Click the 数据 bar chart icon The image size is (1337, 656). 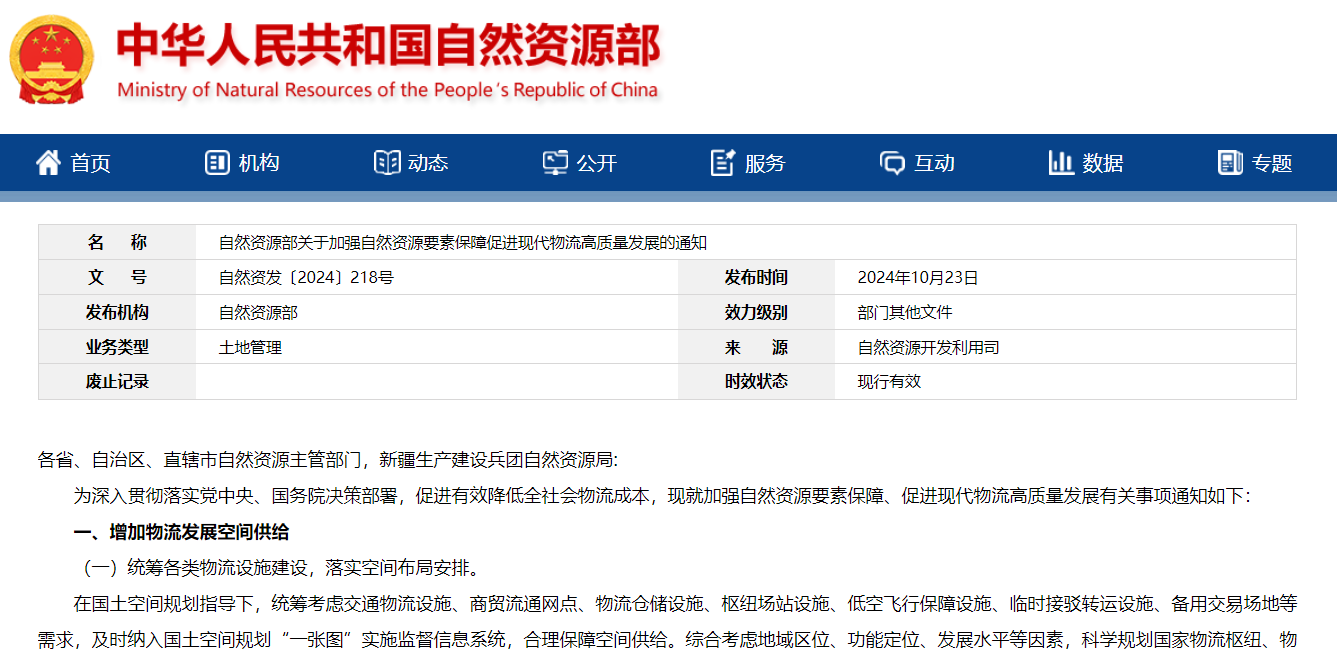1061,163
